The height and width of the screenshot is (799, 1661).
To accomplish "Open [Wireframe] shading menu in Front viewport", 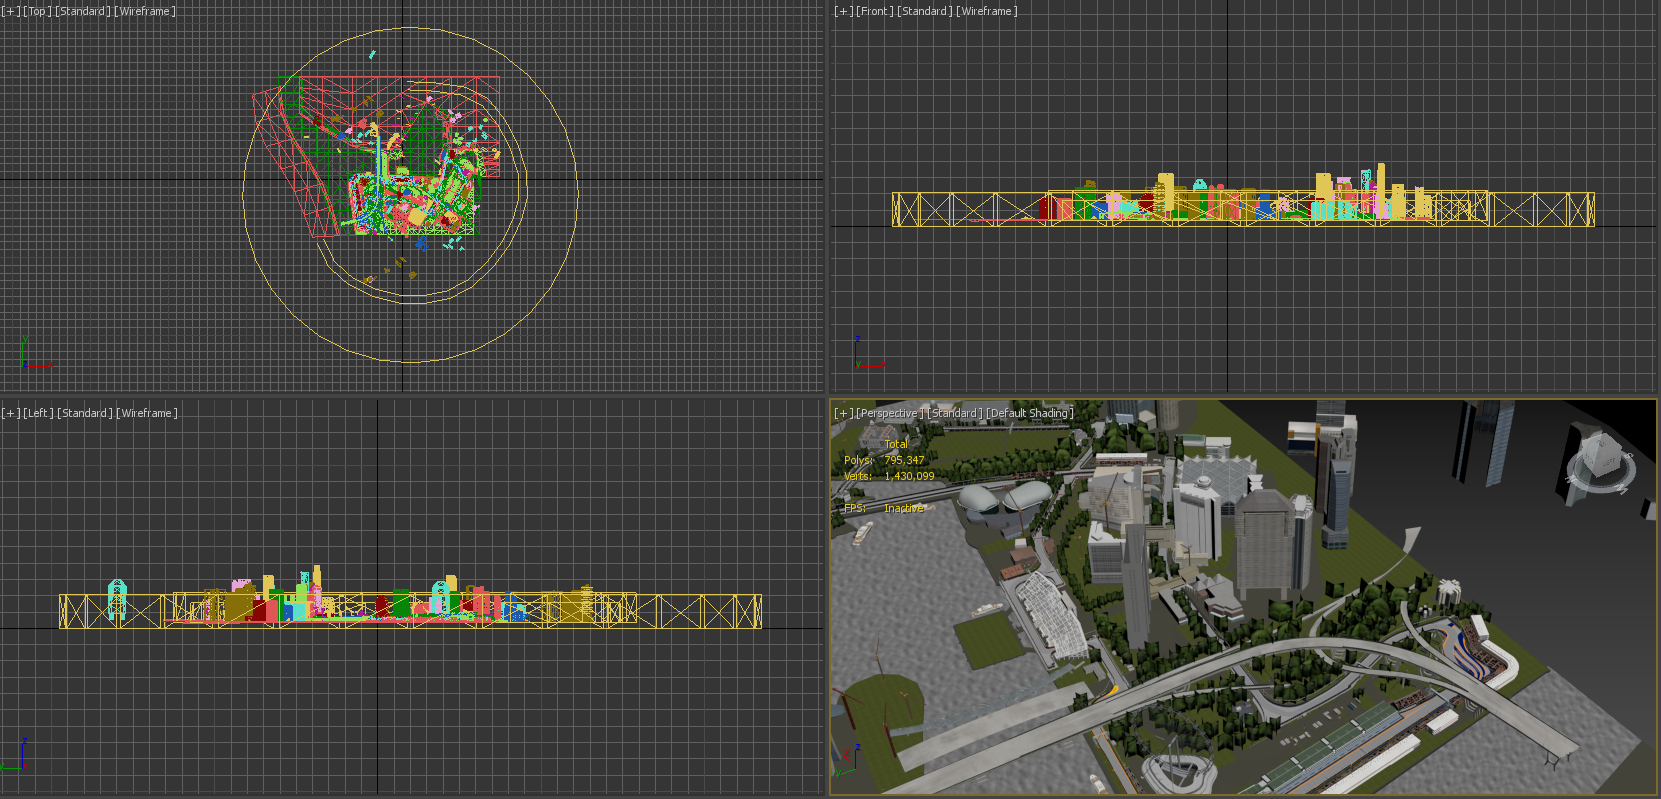I will coord(987,11).
